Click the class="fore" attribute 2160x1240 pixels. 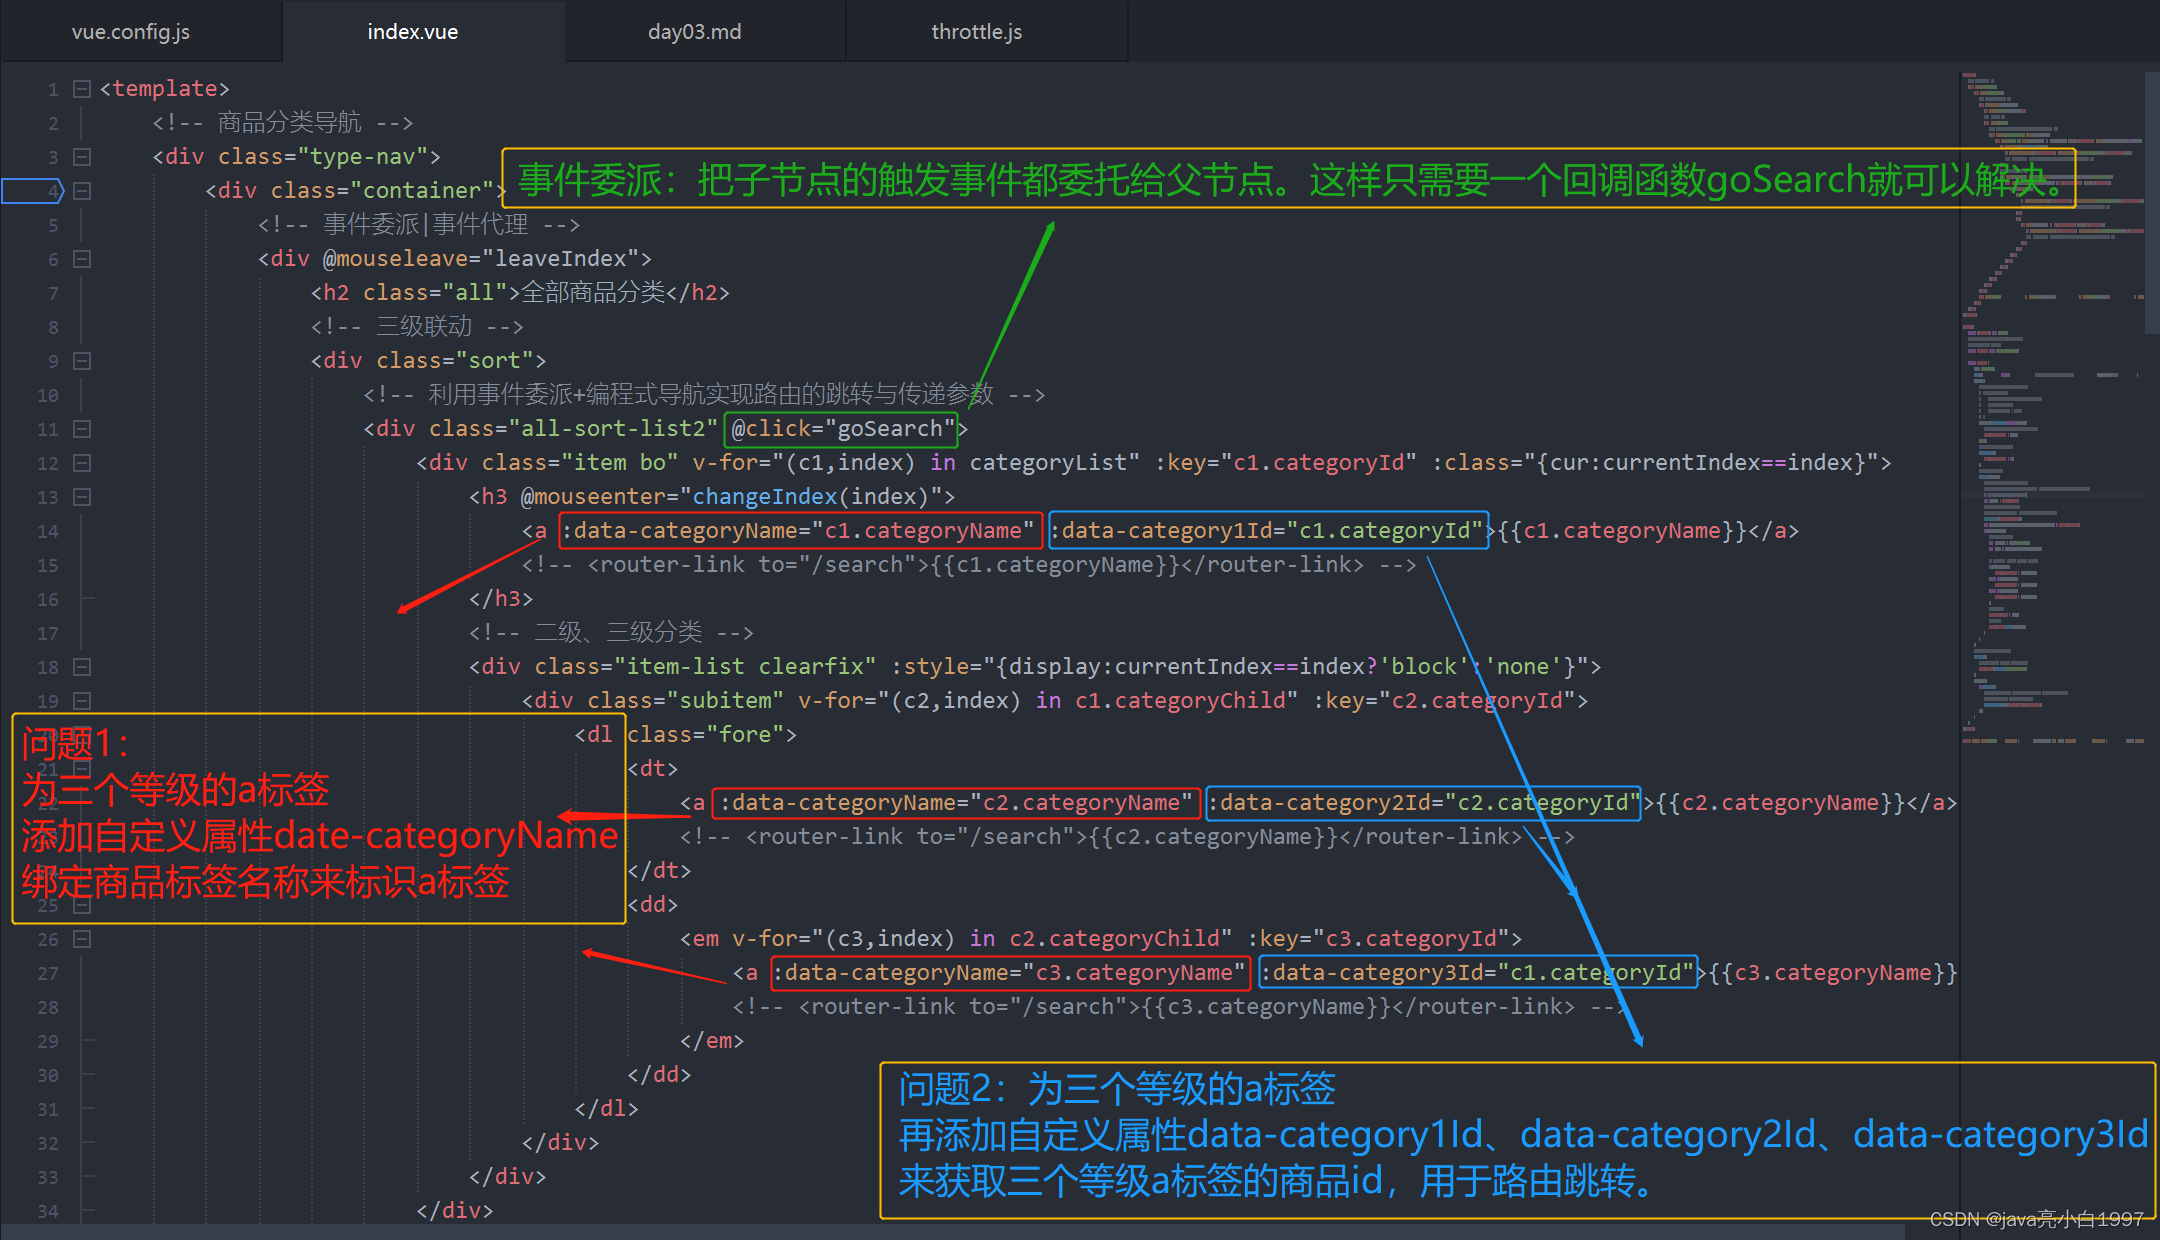[705, 735]
